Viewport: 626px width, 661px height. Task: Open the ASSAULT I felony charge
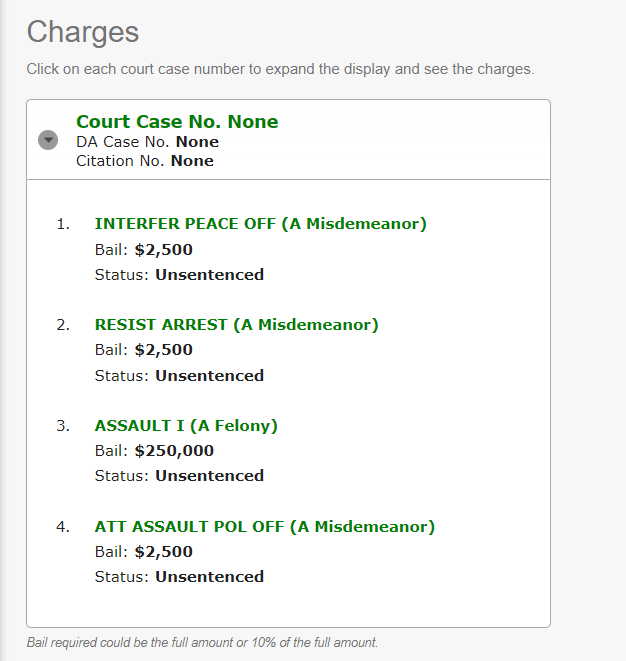(186, 426)
